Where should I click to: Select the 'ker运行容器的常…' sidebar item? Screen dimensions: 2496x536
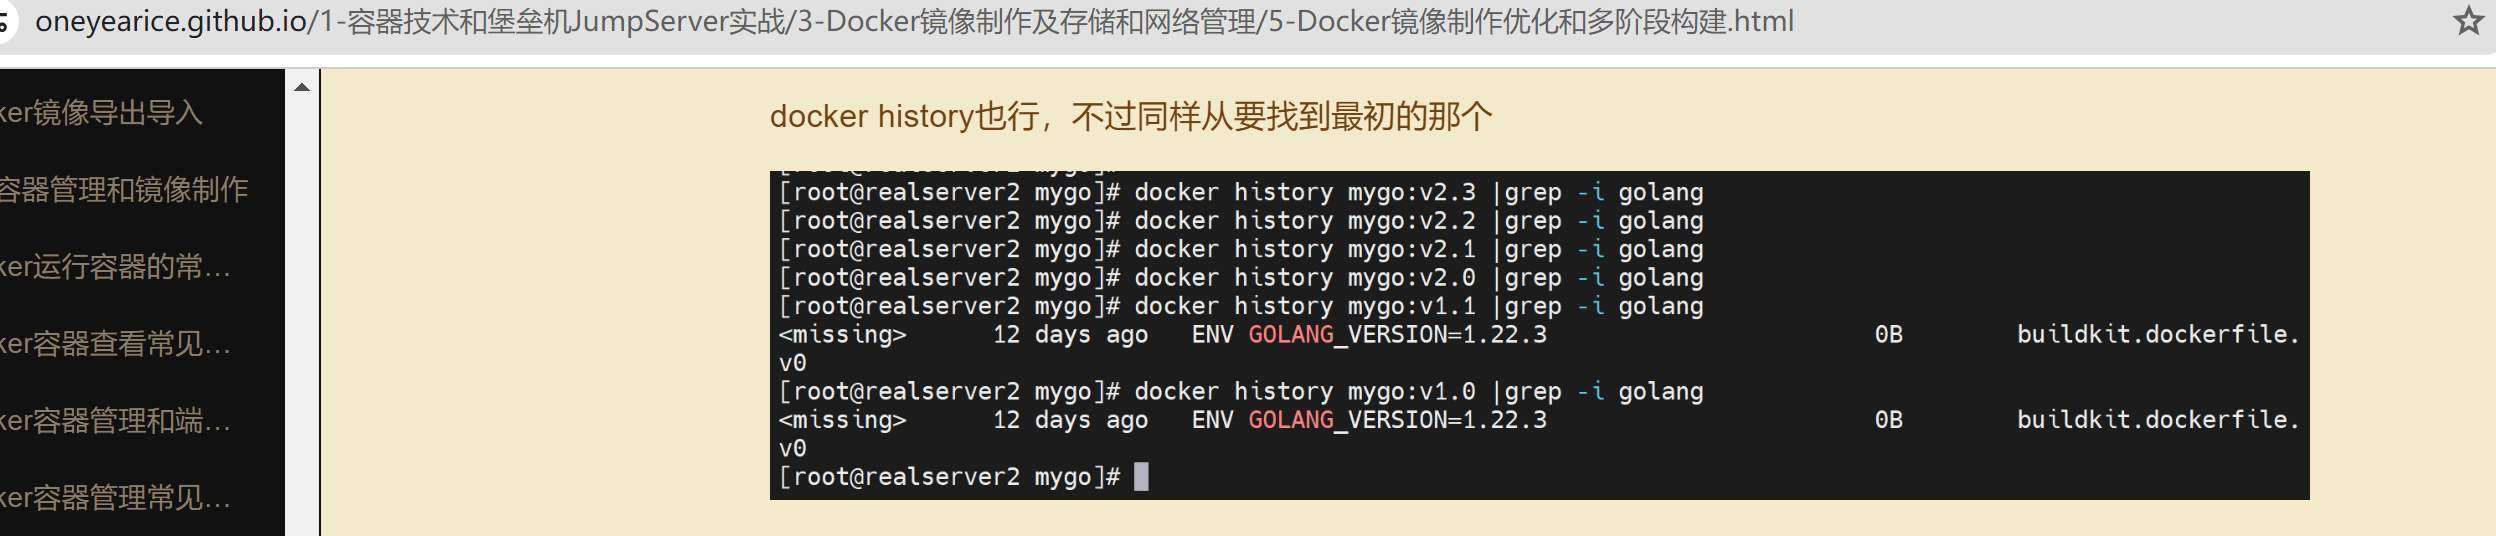[115, 267]
